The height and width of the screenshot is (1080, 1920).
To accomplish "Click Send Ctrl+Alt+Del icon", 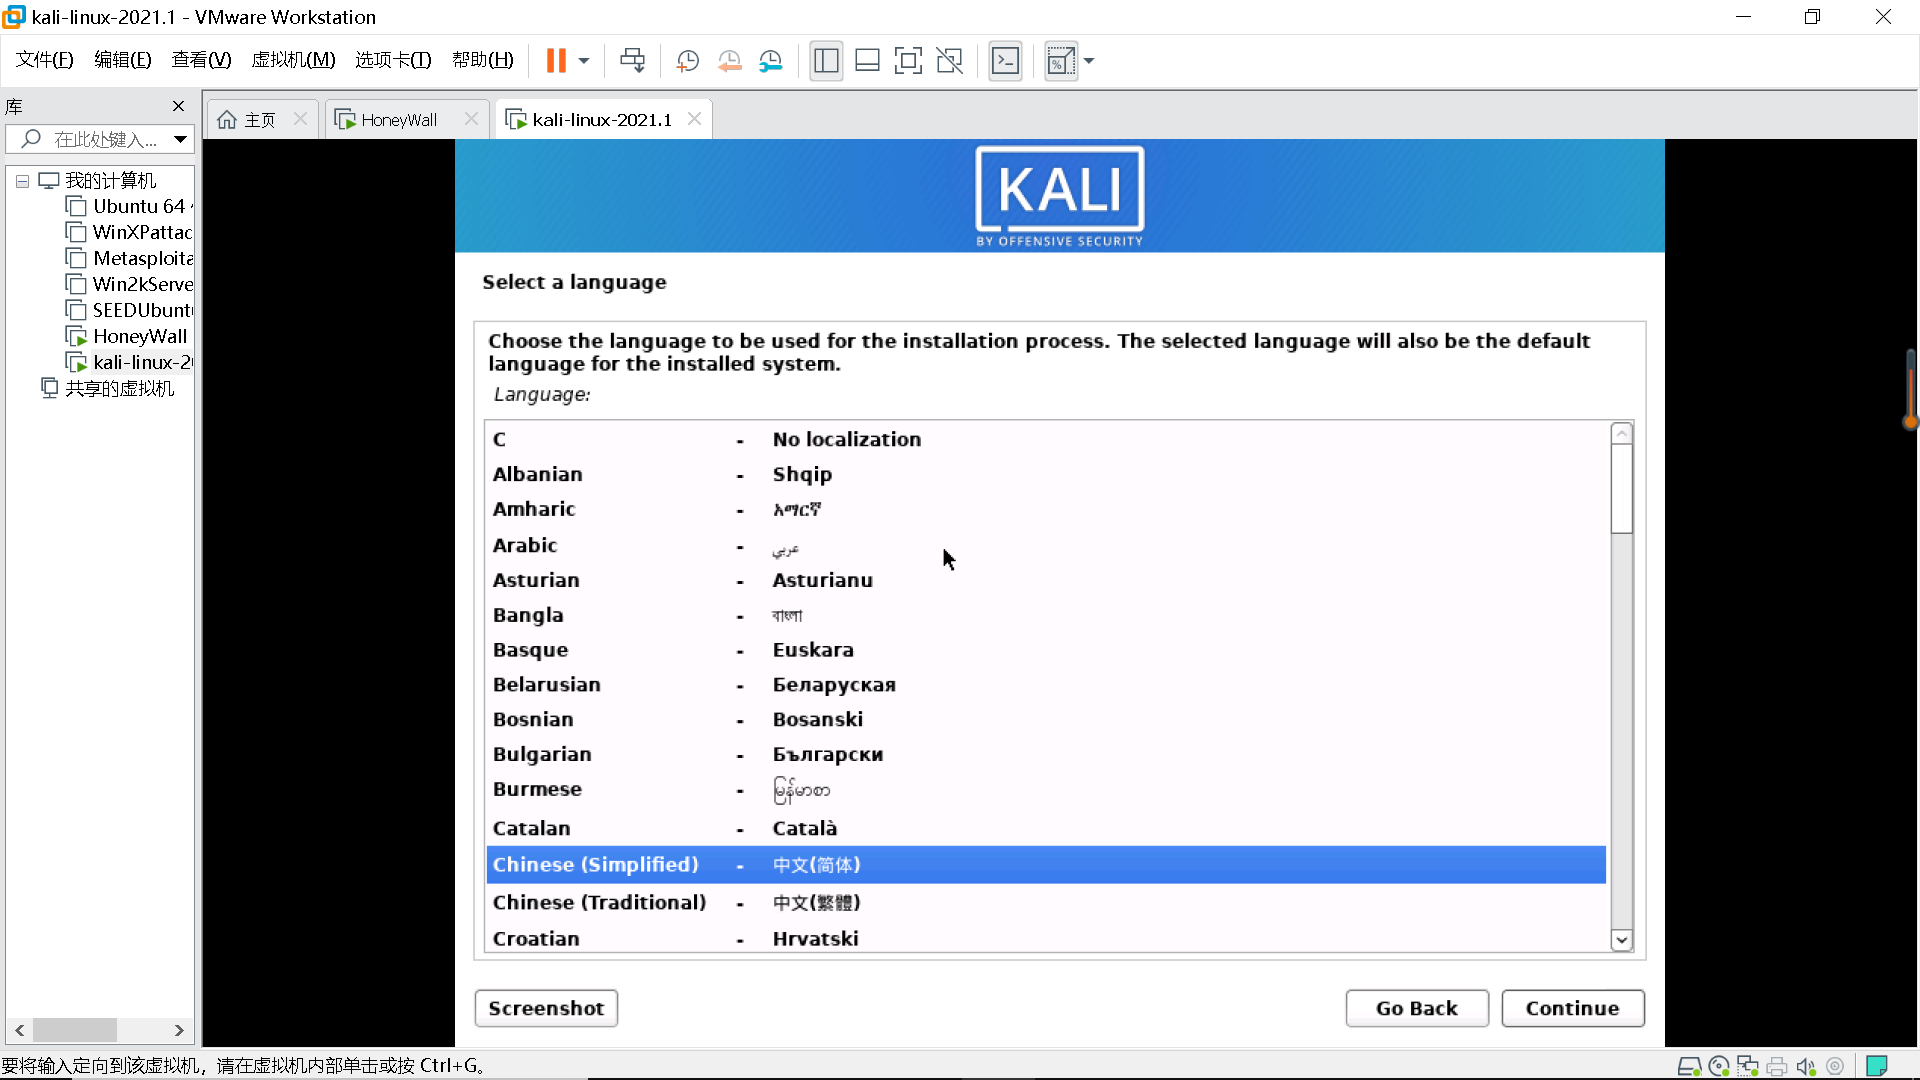I will 632,61.
